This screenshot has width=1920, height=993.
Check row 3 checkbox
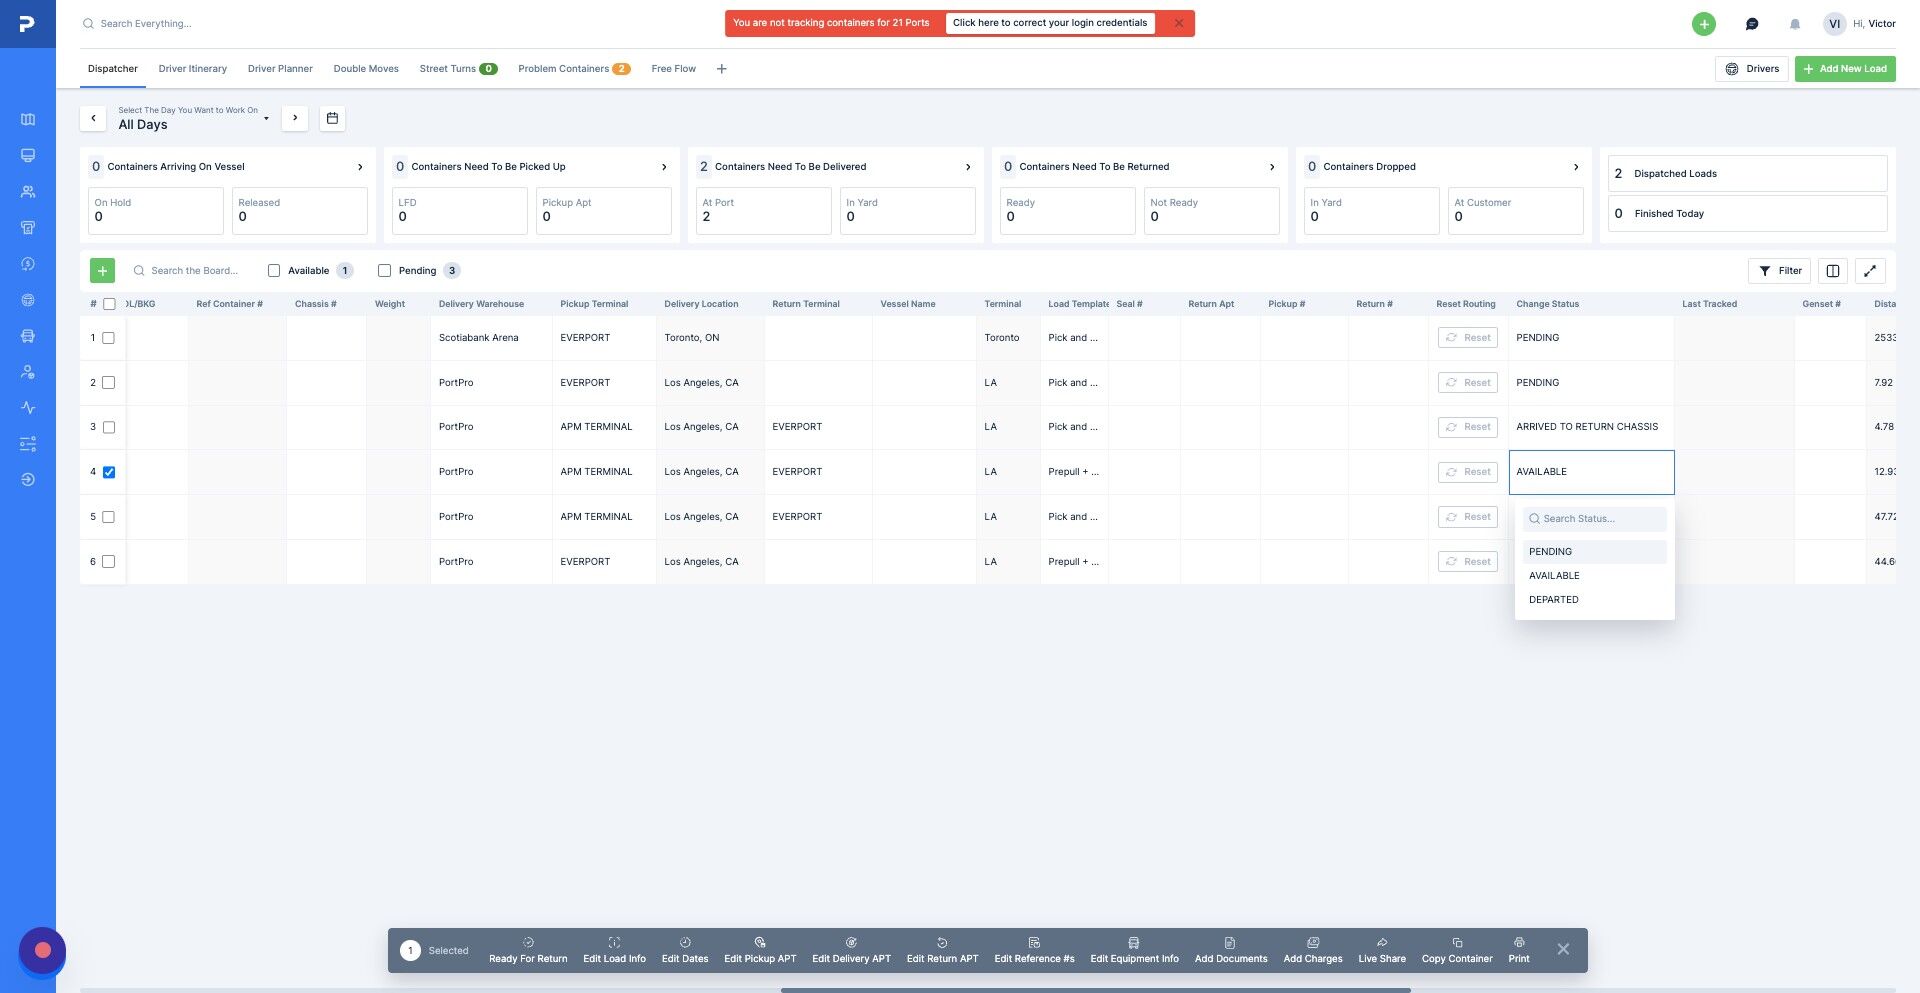109,427
